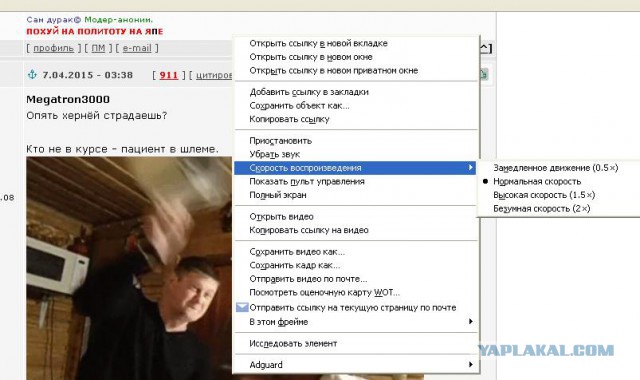Viewport: 640px width, 380px height.
Task: Open link in new tab menu entry
Action: [x=355, y=43]
